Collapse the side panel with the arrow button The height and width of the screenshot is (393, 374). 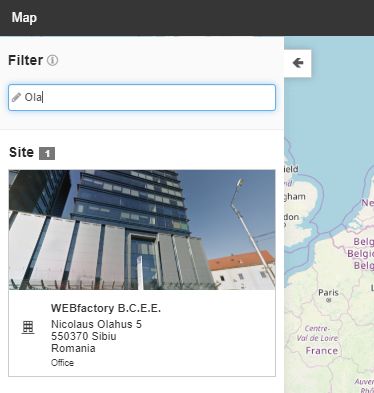coord(298,63)
